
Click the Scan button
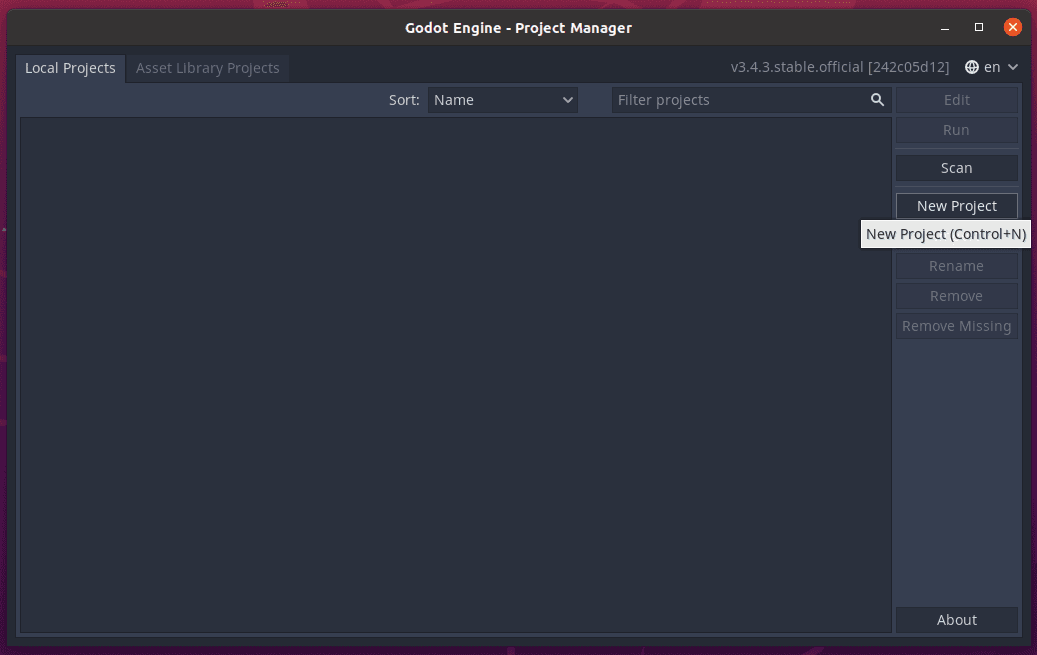click(x=956, y=168)
